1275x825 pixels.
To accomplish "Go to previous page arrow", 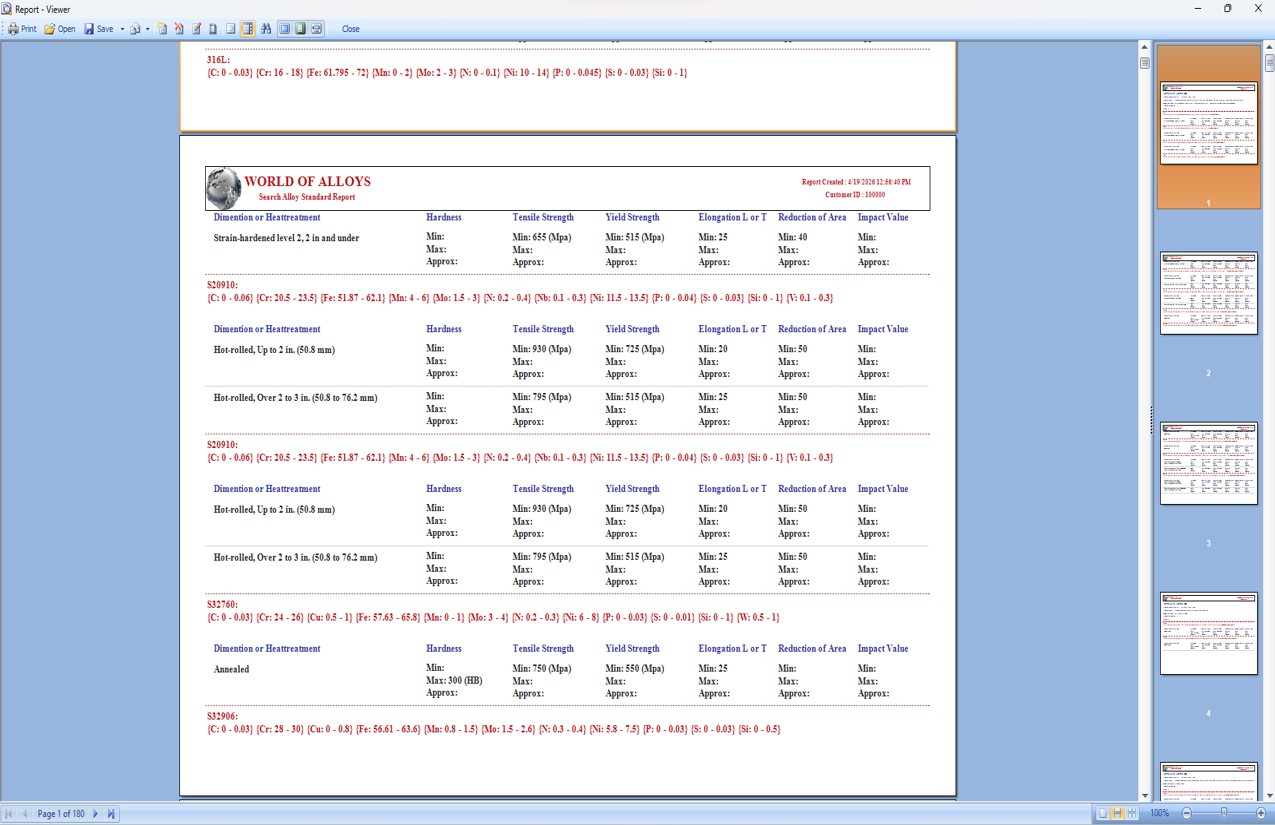I will (x=25, y=814).
